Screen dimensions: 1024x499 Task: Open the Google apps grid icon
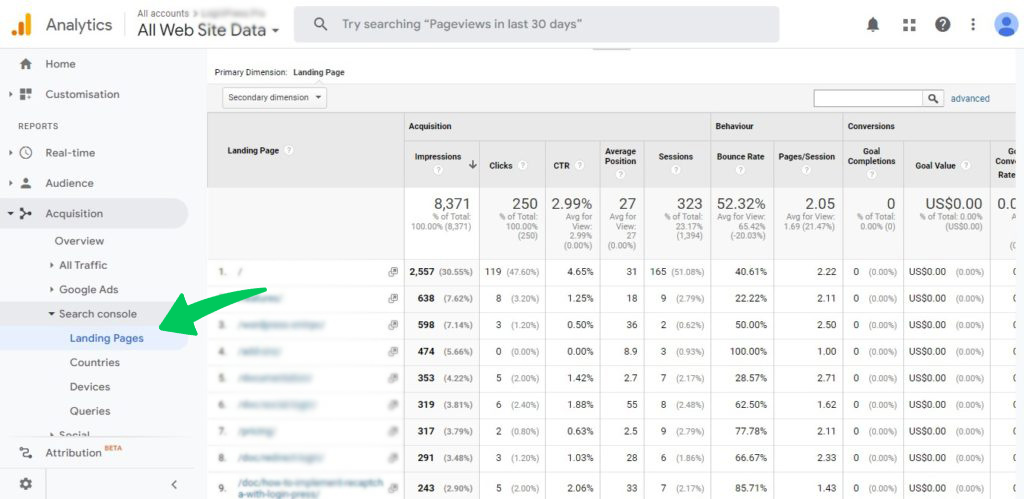pos(908,25)
